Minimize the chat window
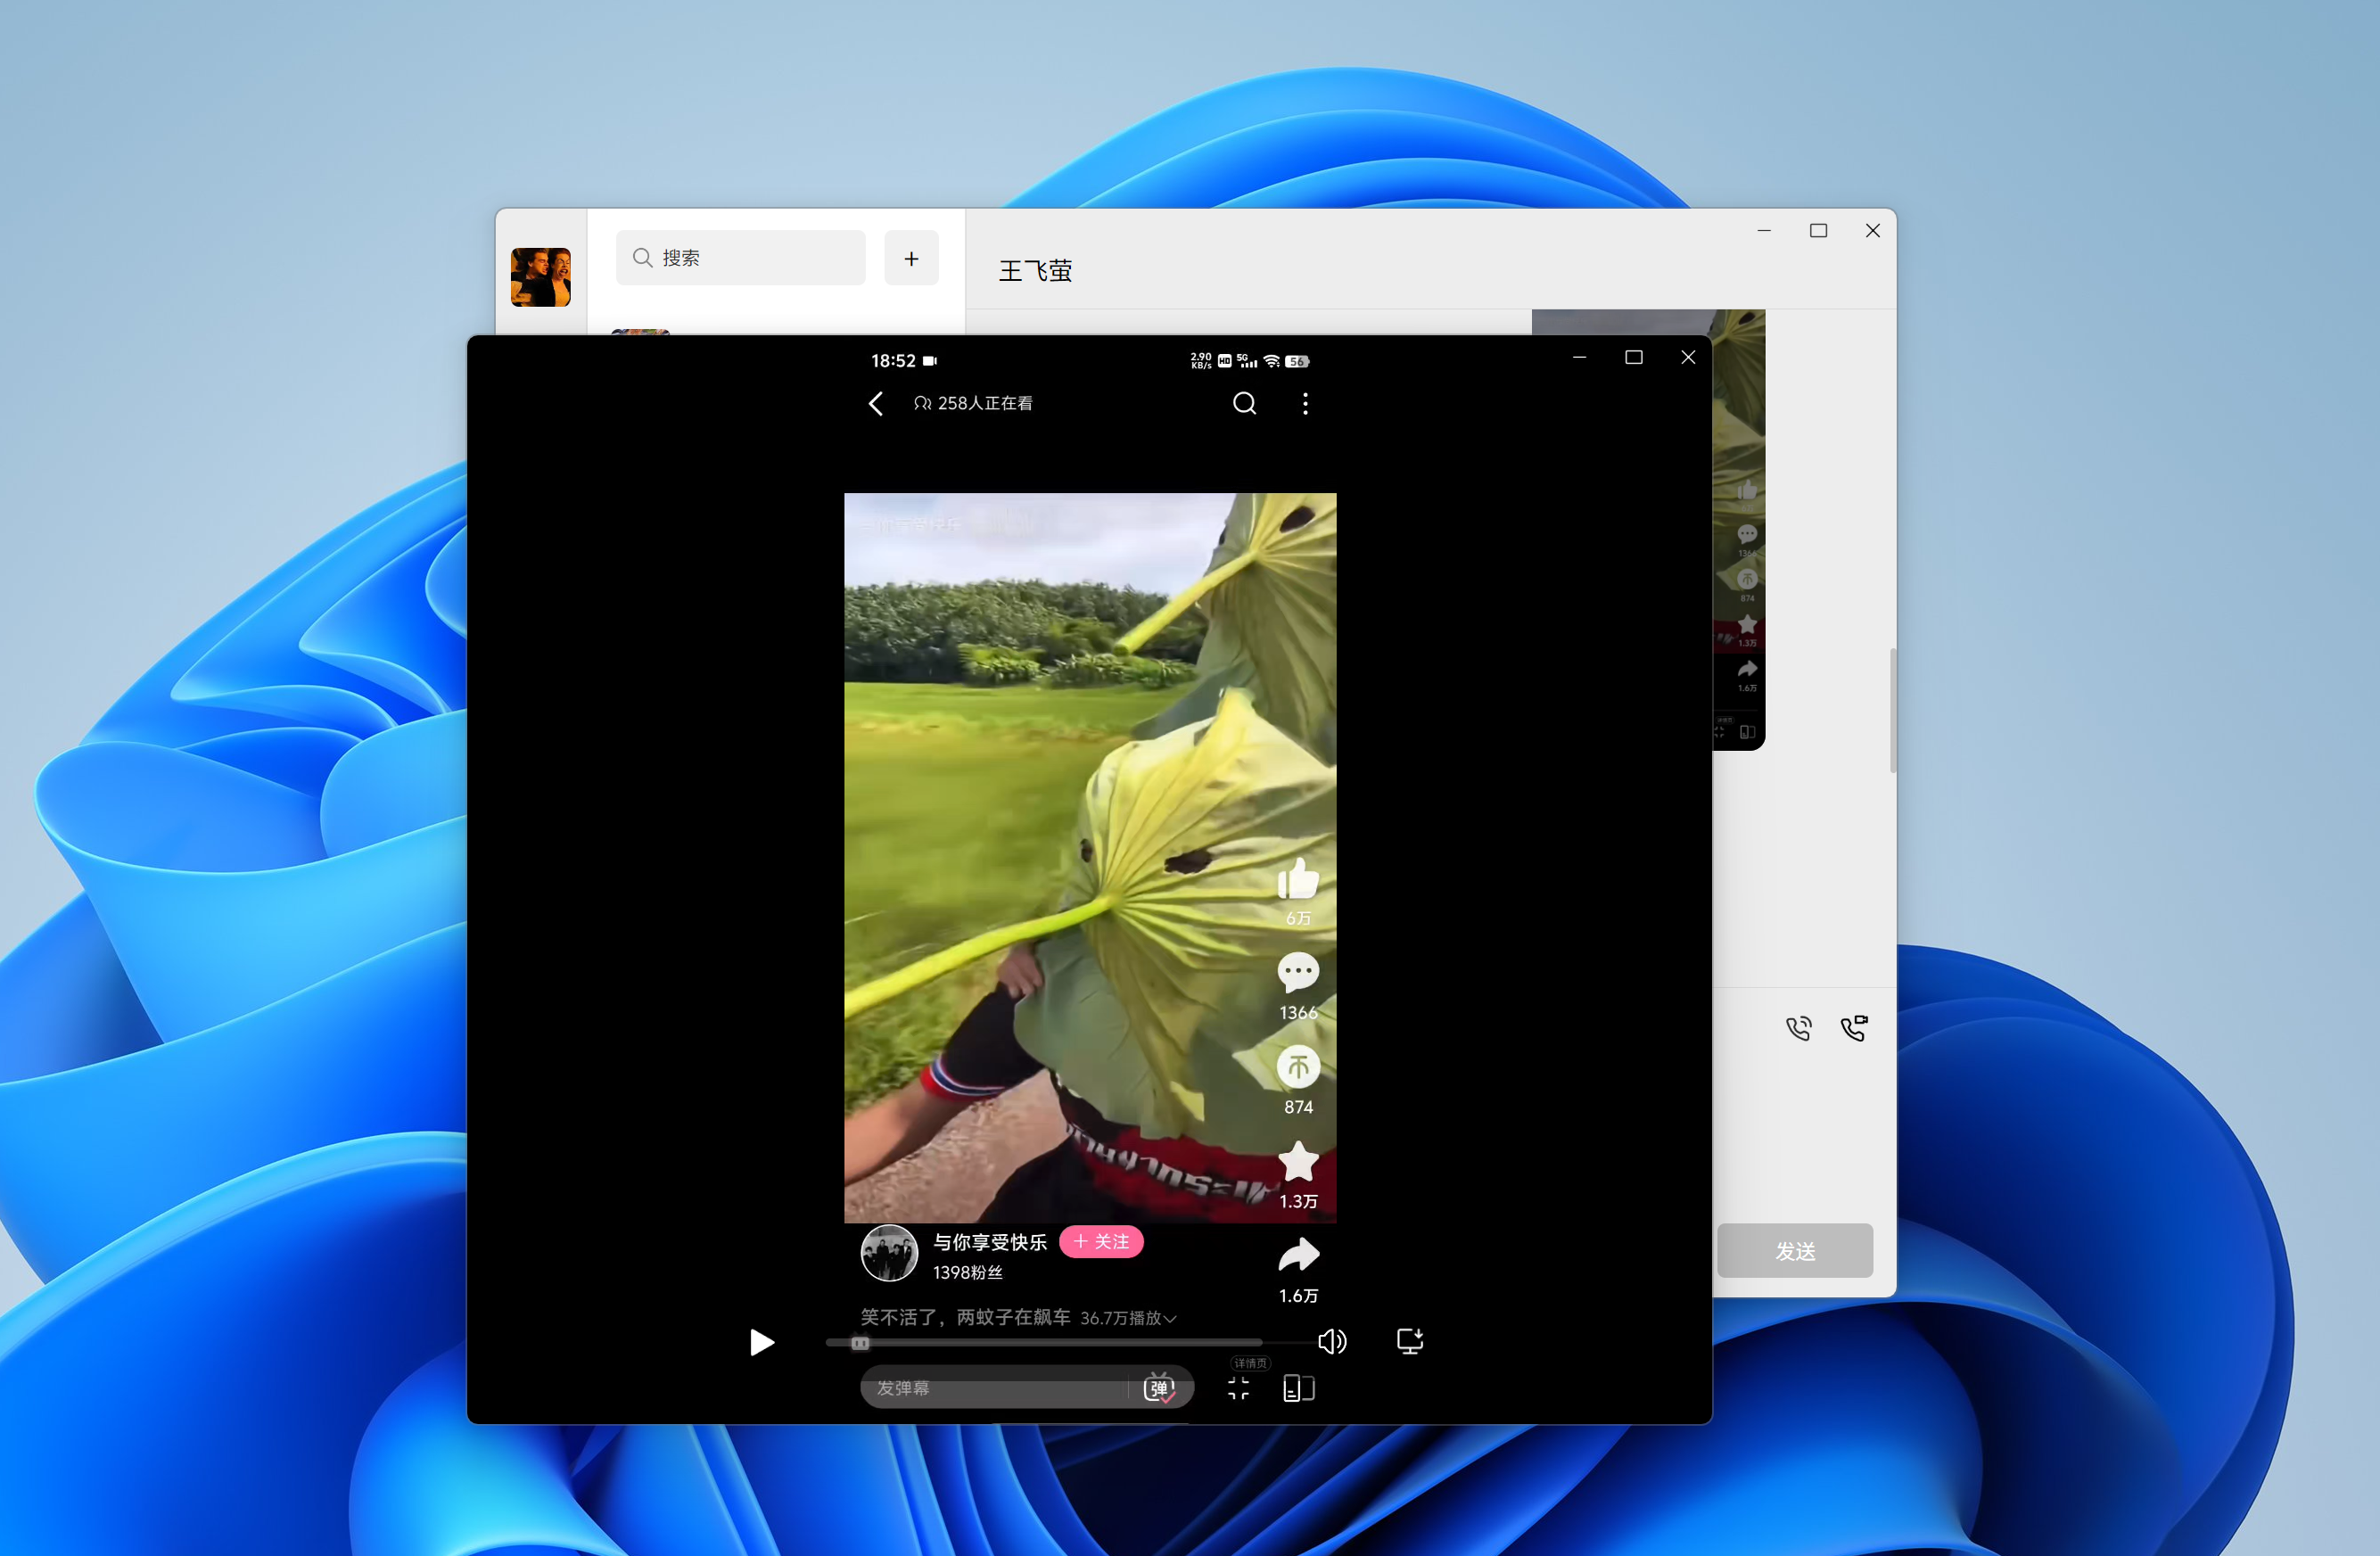This screenshot has height=1556, width=2380. (x=1764, y=230)
